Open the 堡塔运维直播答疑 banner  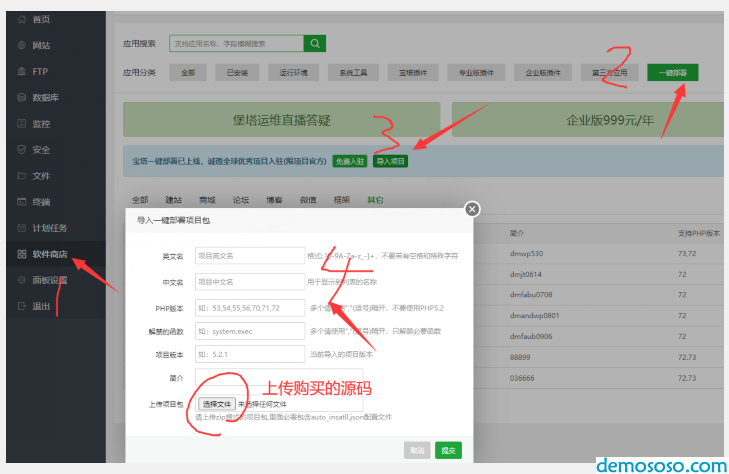pos(282,120)
